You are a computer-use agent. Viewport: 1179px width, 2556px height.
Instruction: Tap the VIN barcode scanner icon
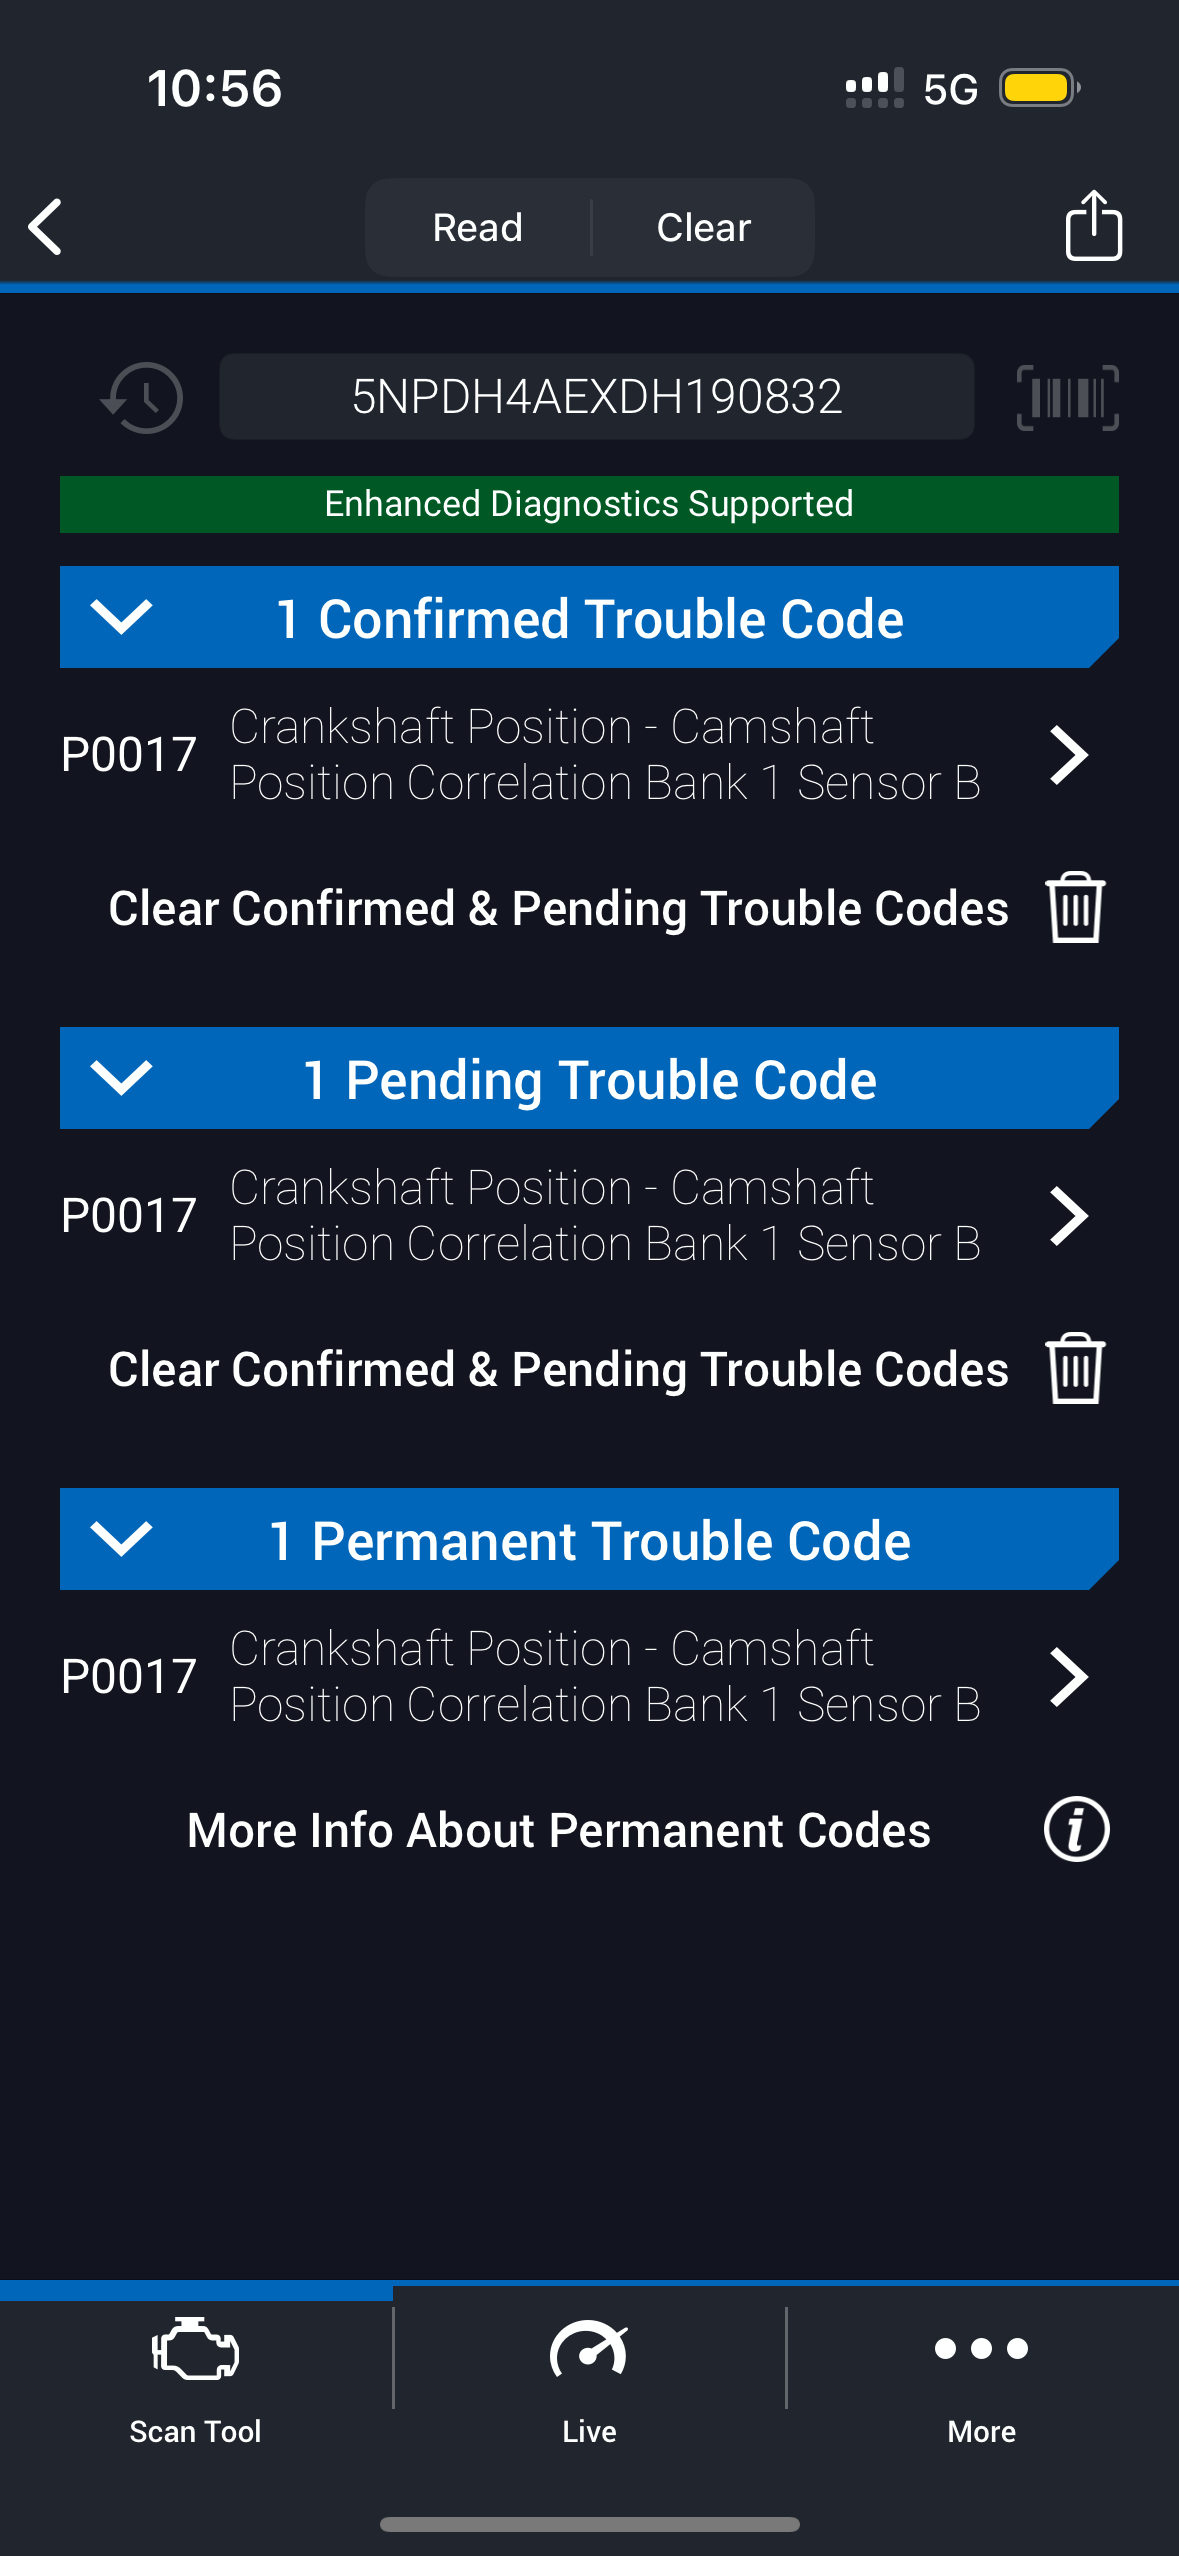1067,398
